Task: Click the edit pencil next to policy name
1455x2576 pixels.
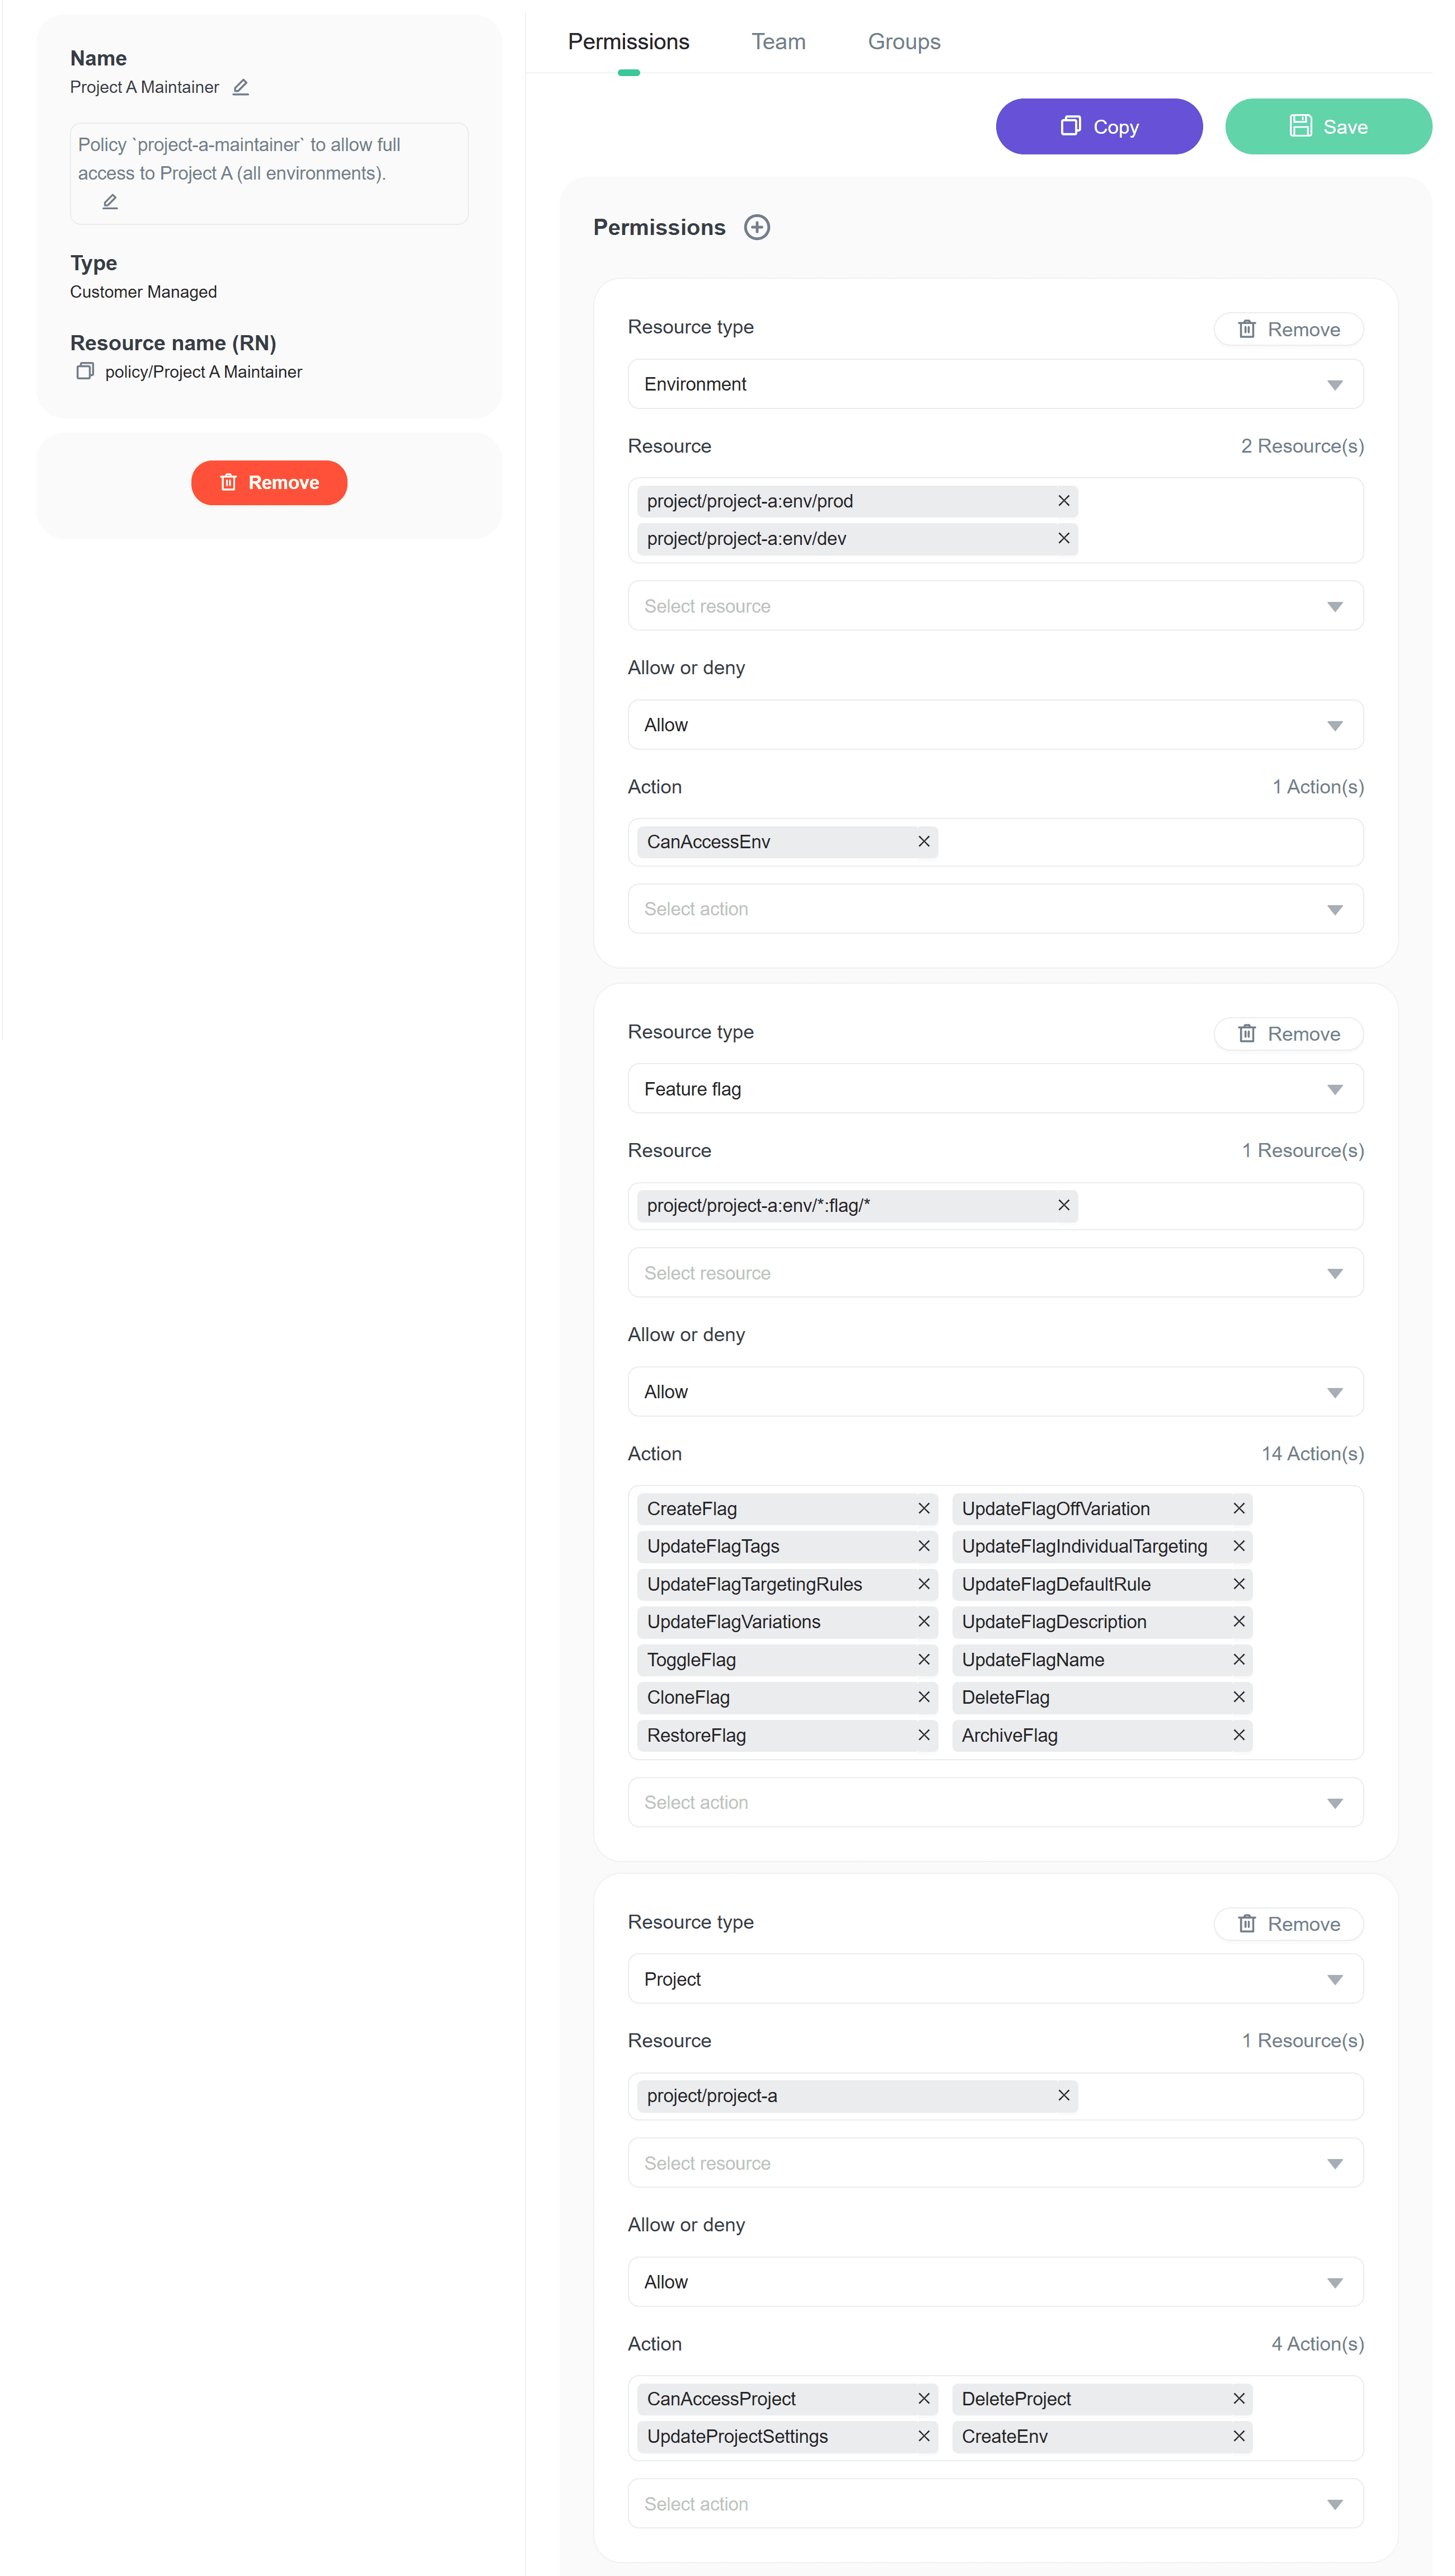Action: pos(240,87)
